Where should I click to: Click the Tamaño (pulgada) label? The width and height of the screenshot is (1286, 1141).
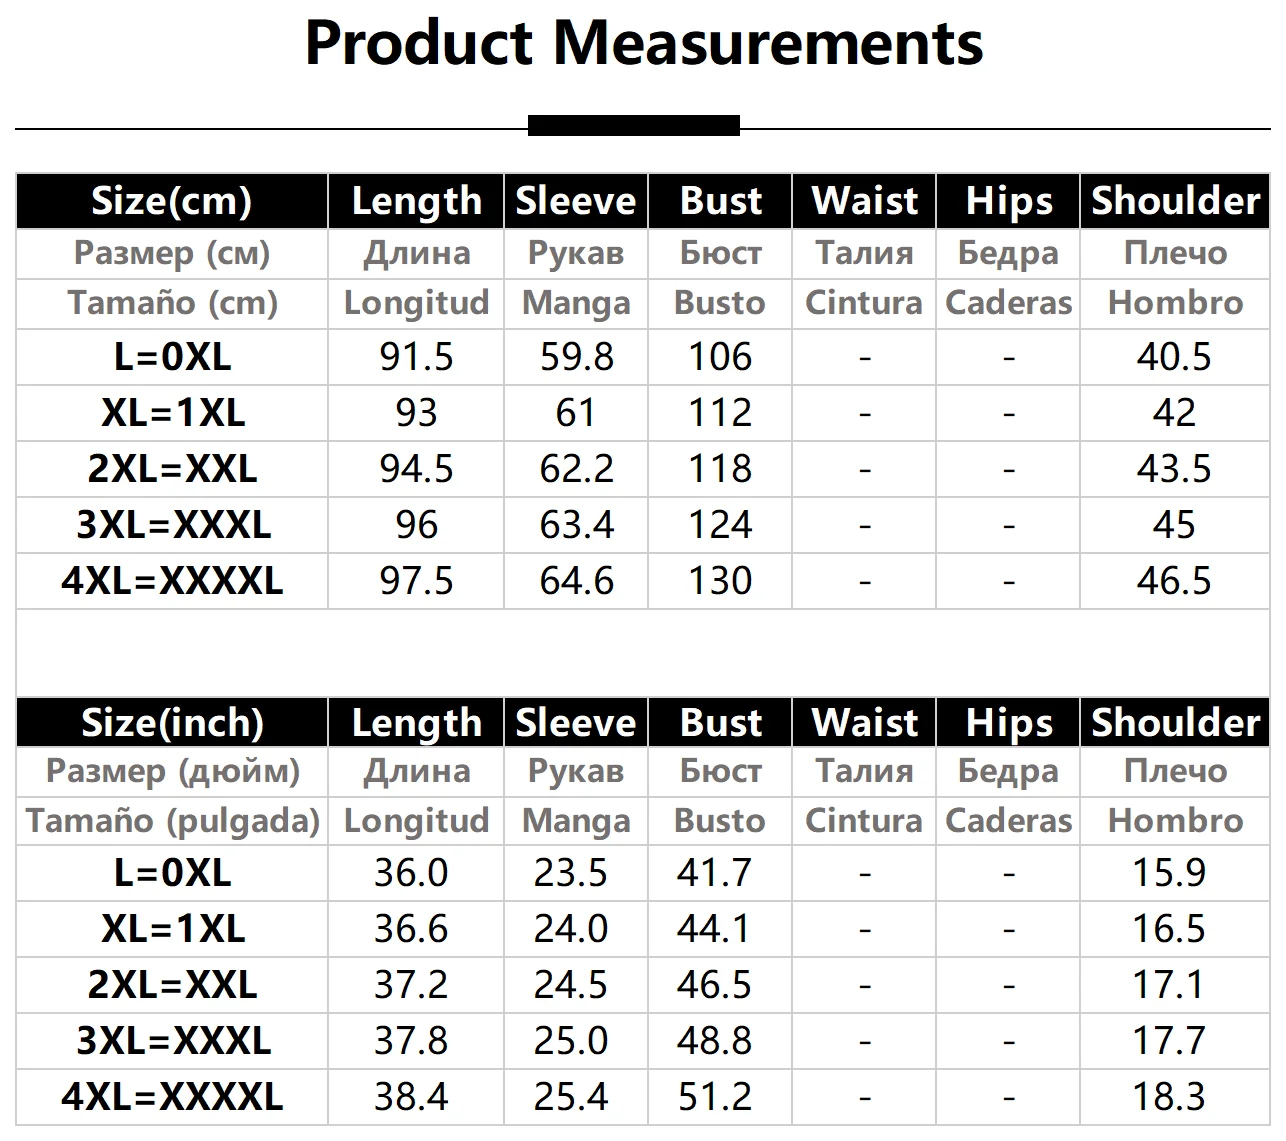(172, 821)
